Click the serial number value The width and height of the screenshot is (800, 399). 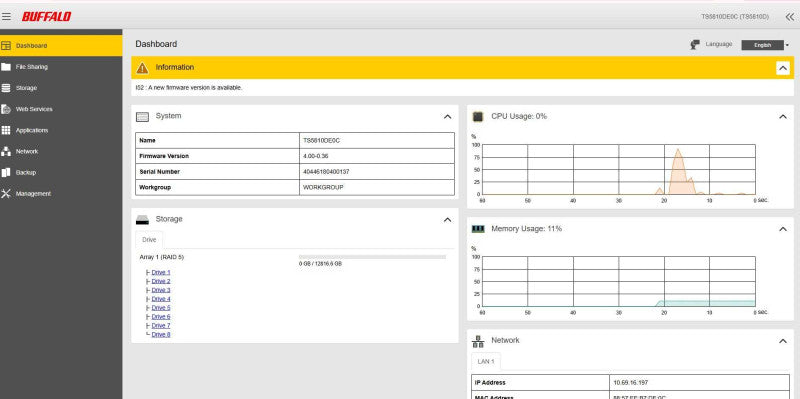click(326, 172)
